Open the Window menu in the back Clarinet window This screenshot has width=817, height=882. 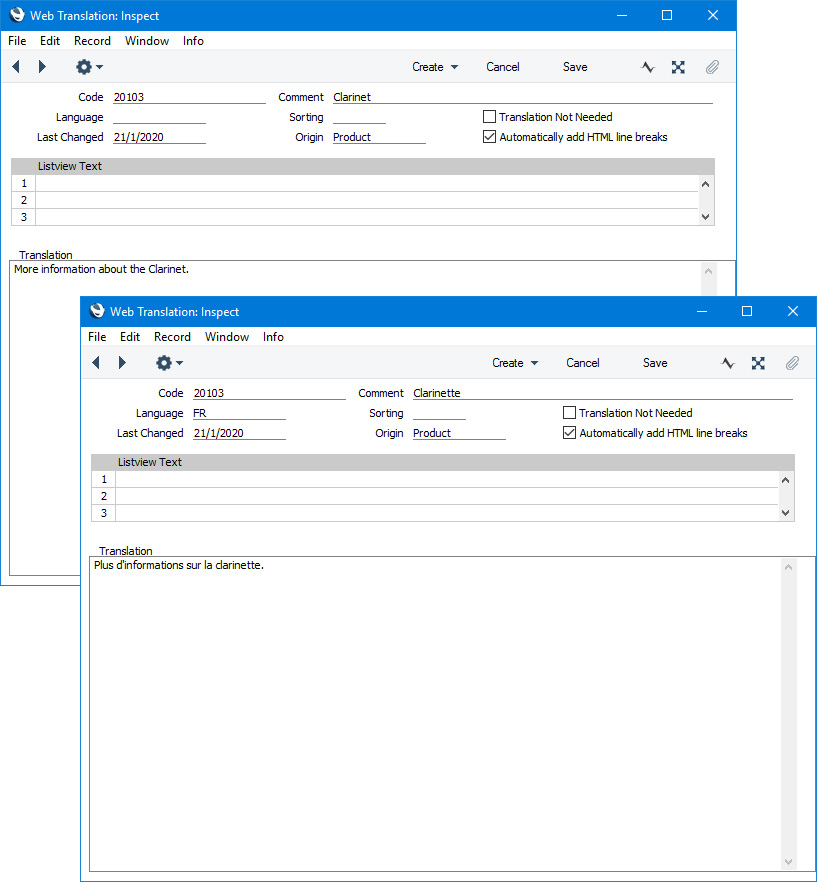(x=147, y=41)
